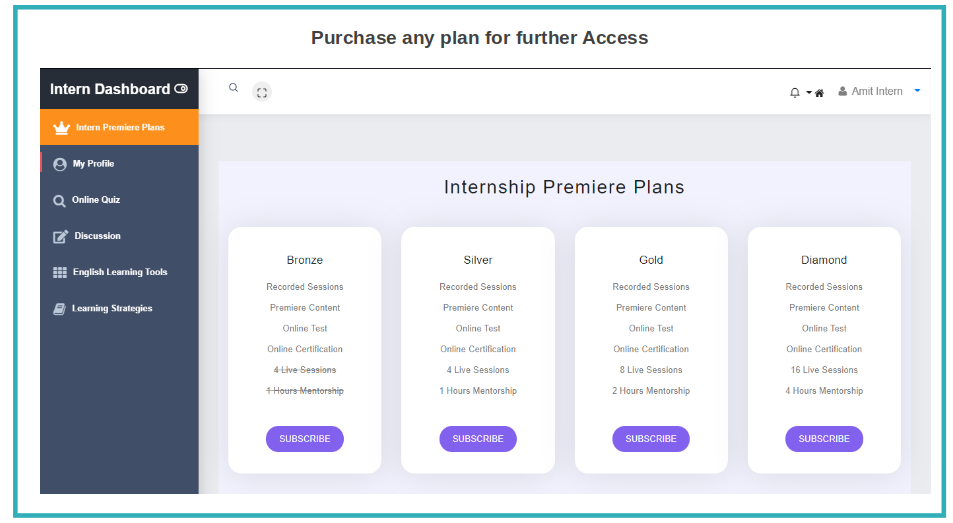Click the My Profile avatar icon
The width and height of the screenshot is (953, 523).
coord(60,164)
